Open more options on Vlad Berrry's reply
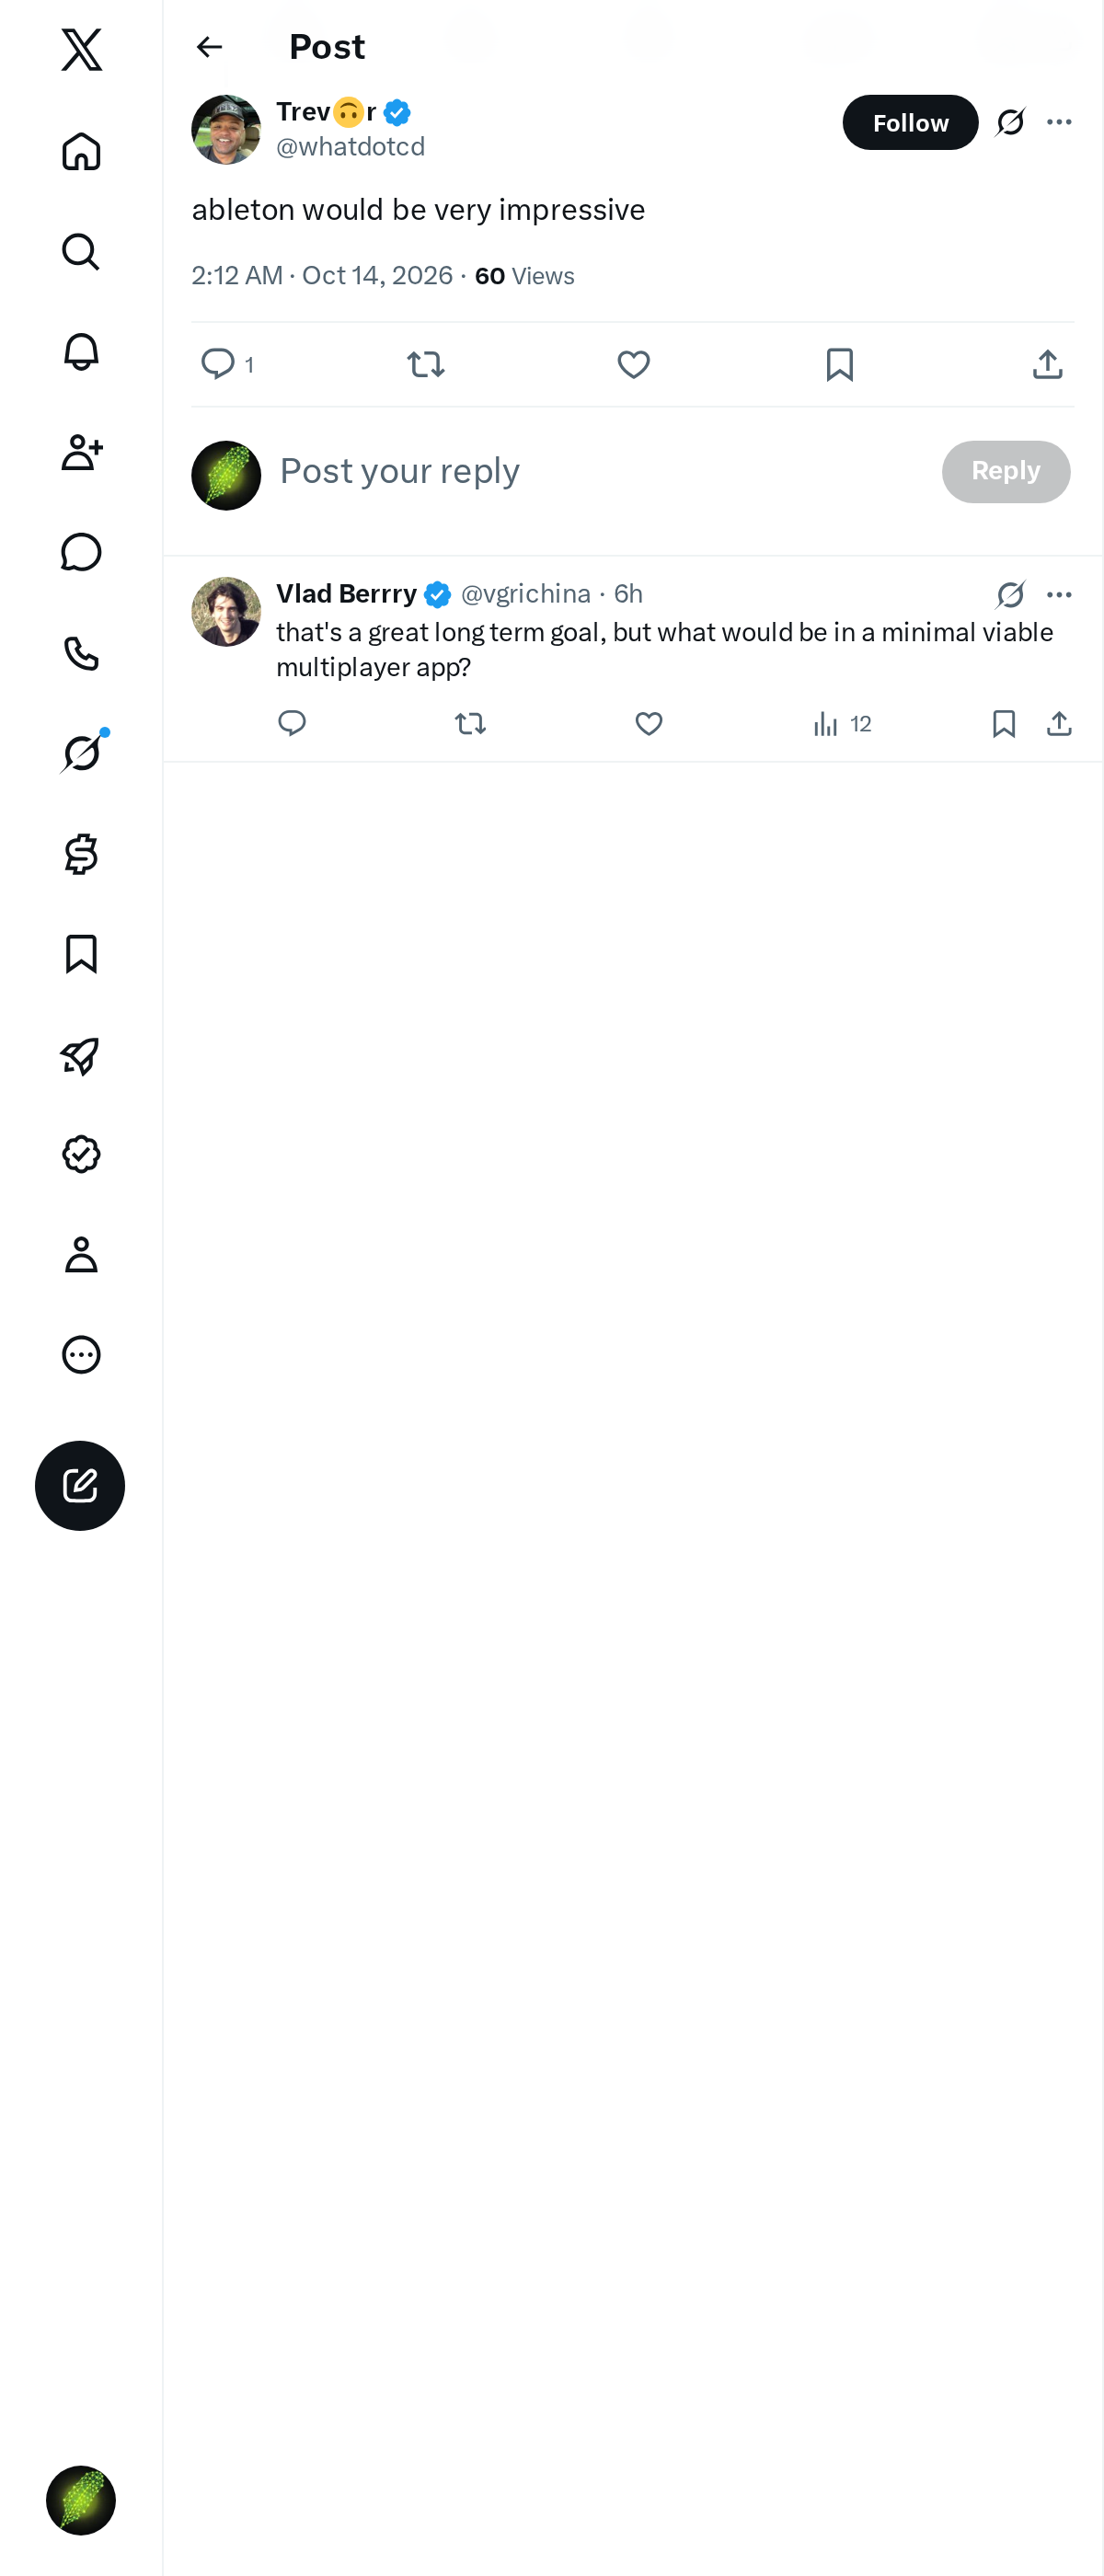 [x=1059, y=594]
